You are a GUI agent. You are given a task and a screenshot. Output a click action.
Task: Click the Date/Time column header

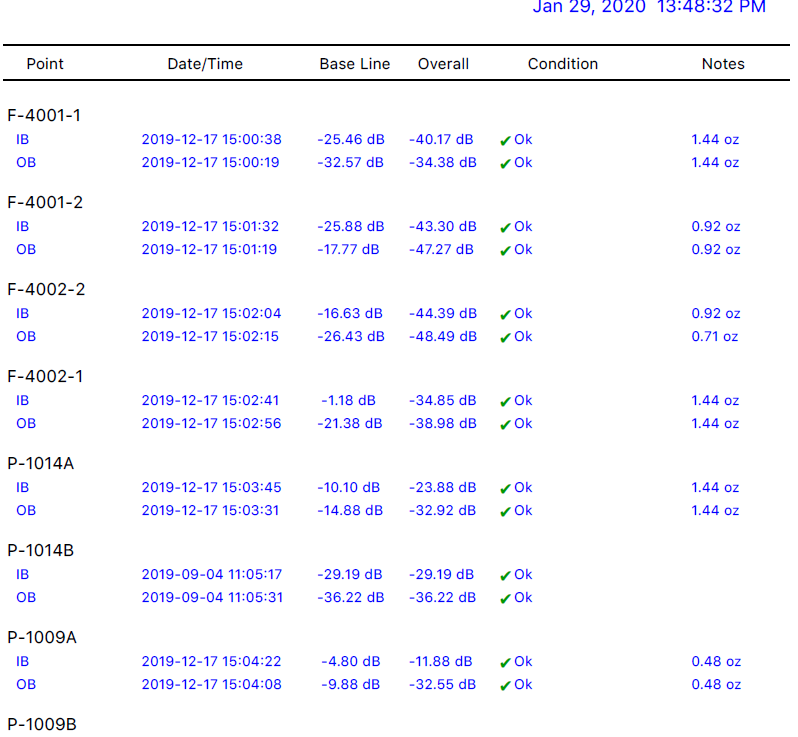tap(205, 63)
